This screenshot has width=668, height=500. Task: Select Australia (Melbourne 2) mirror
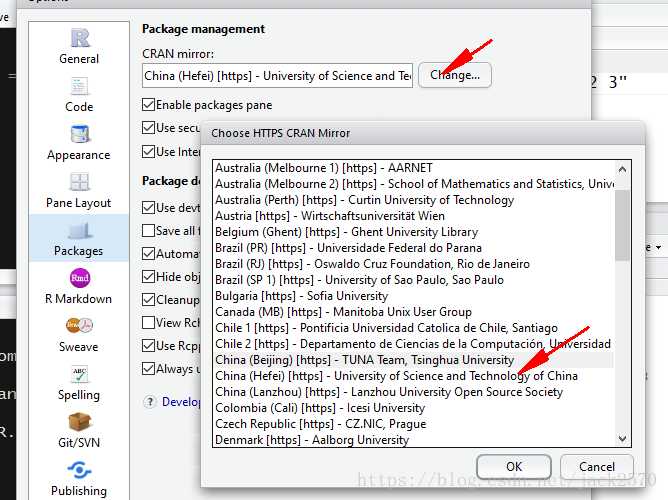[x=414, y=184]
